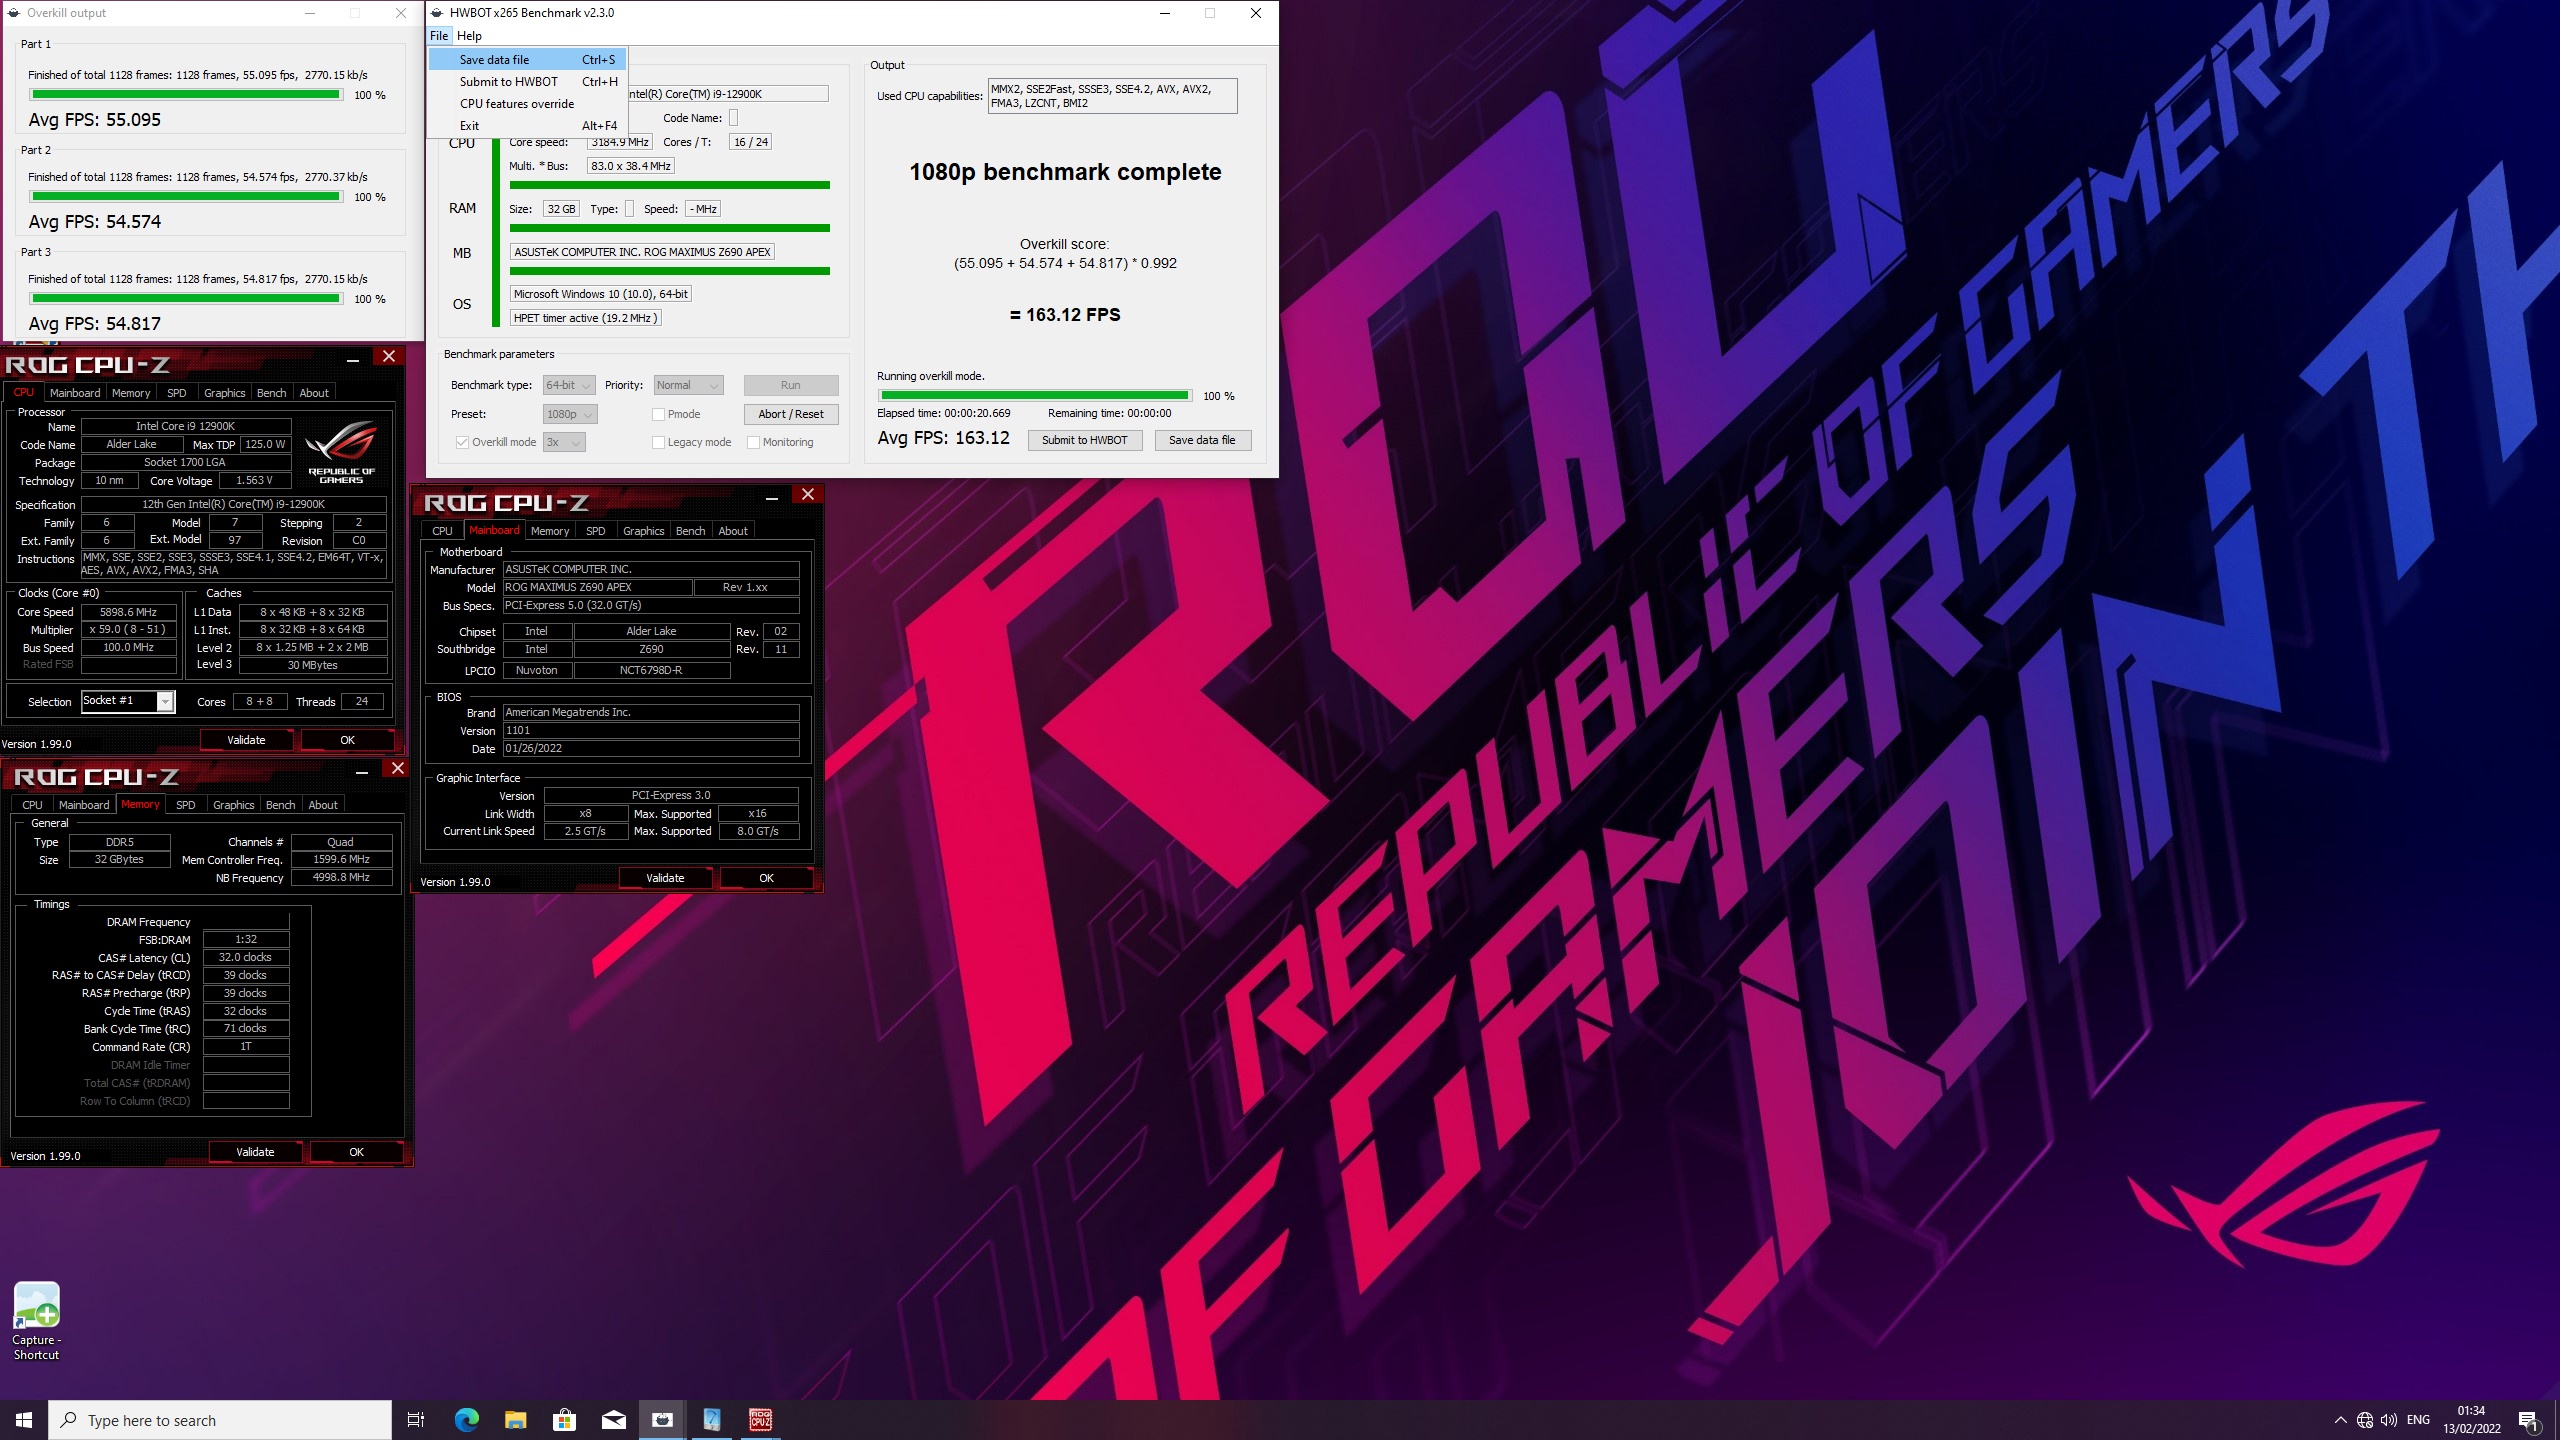This screenshot has width=2560, height=1440.
Task: Open Microsoft Store from the taskbar
Action: [x=564, y=1420]
